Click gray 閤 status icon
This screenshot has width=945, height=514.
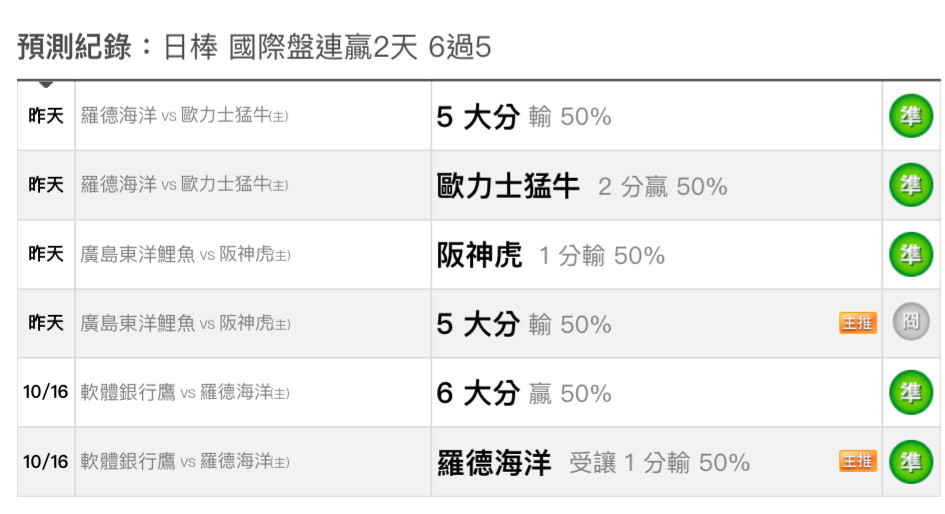click(911, 322)
